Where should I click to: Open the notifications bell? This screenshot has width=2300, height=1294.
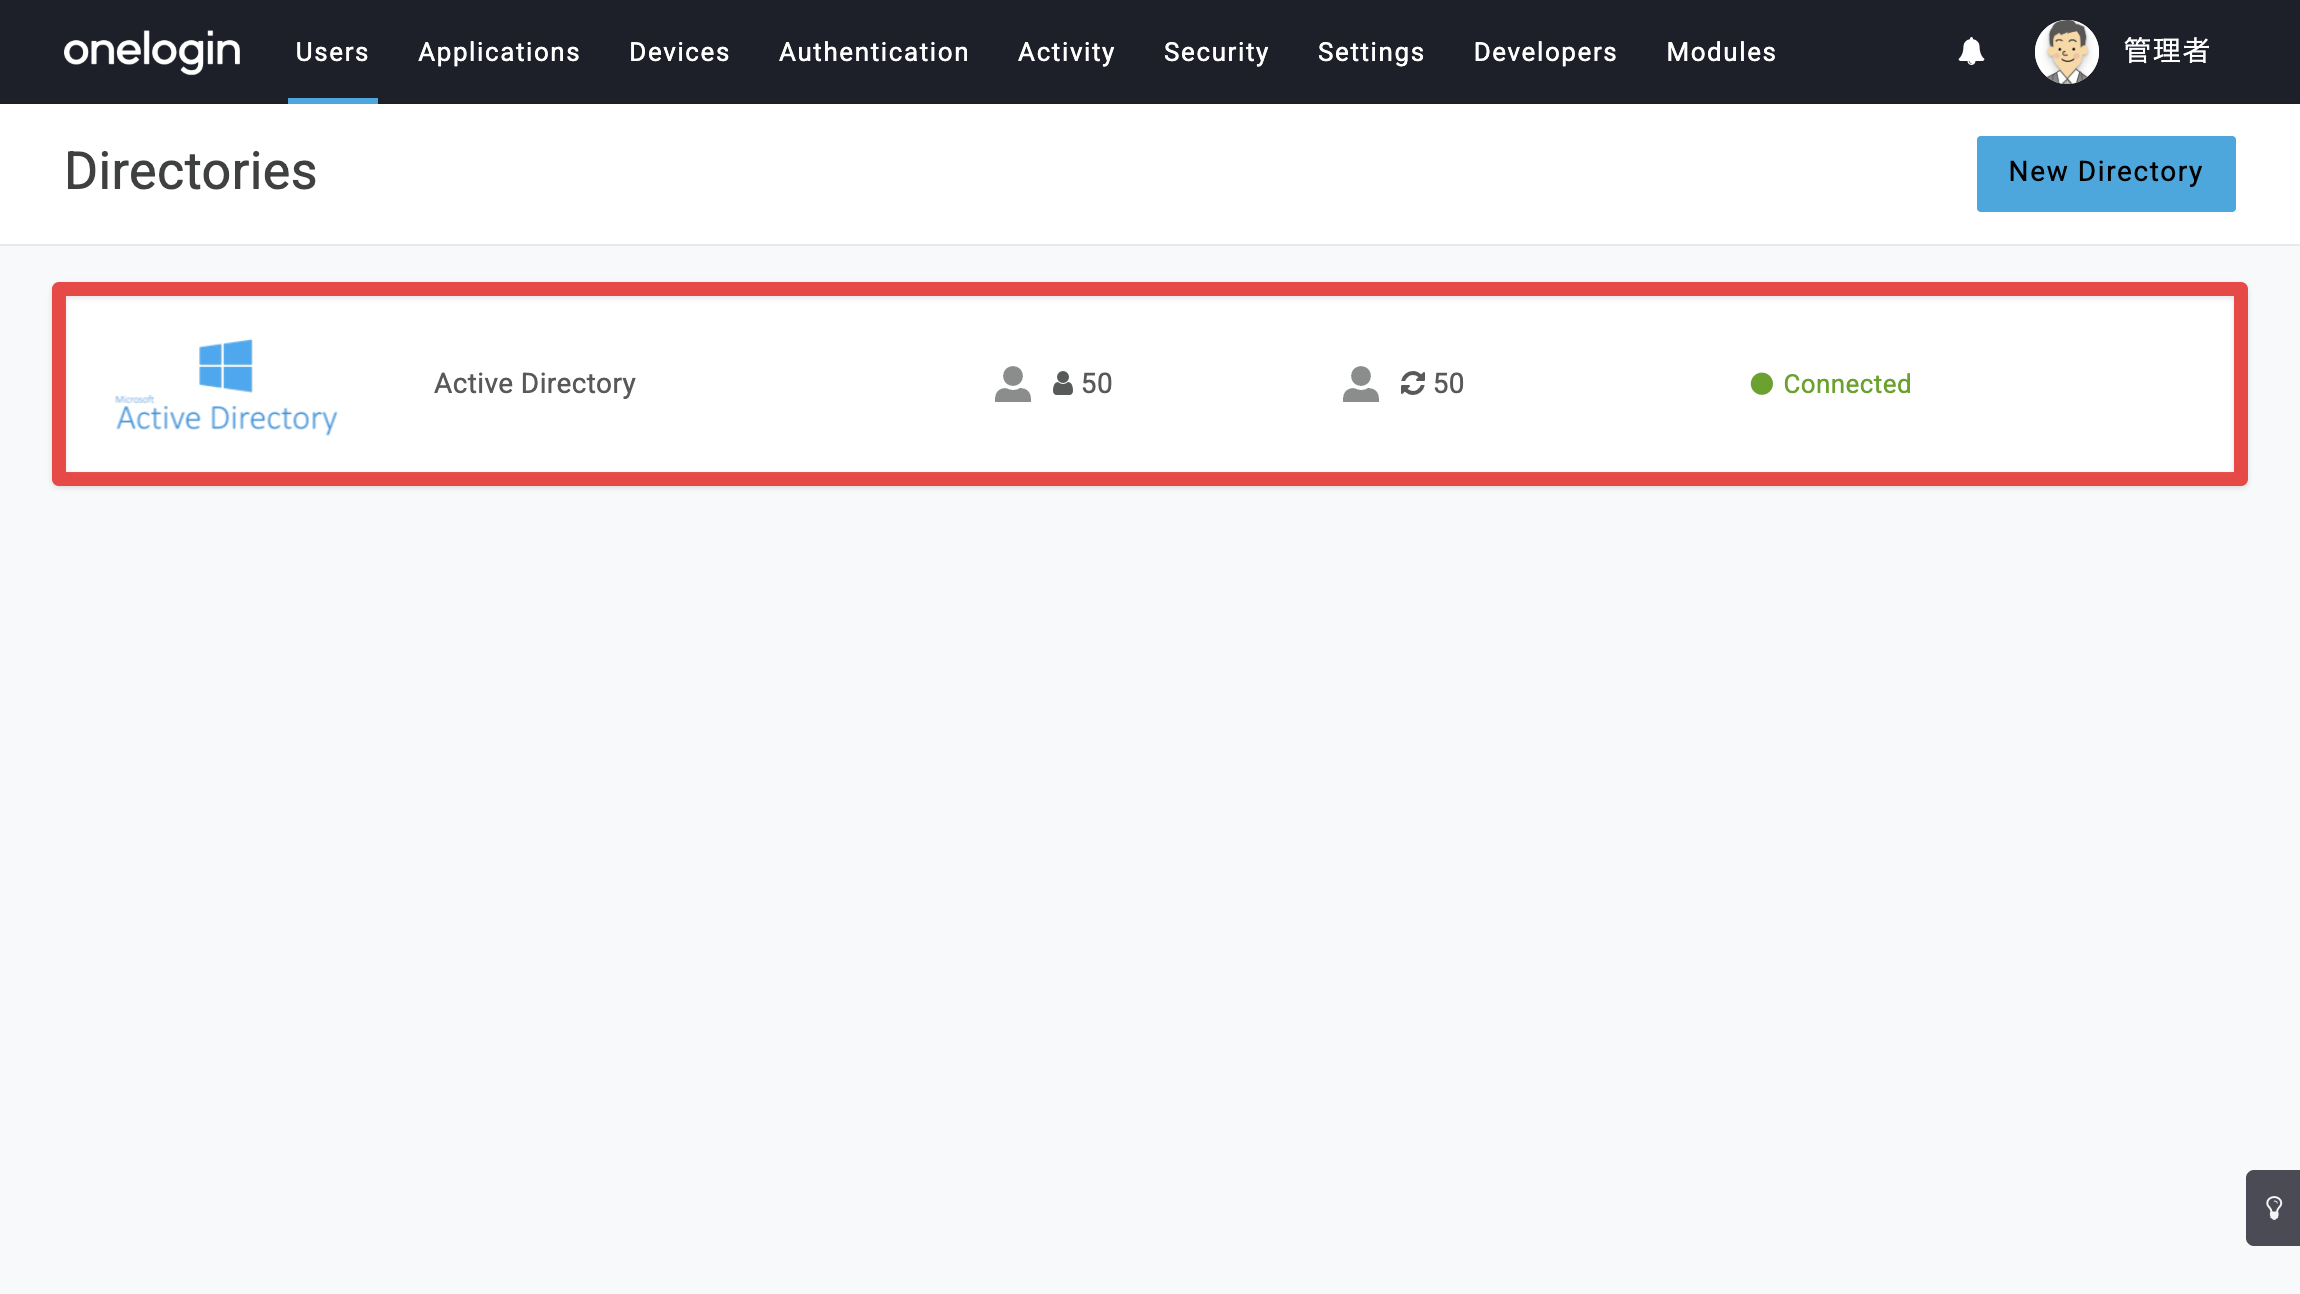1971,51
